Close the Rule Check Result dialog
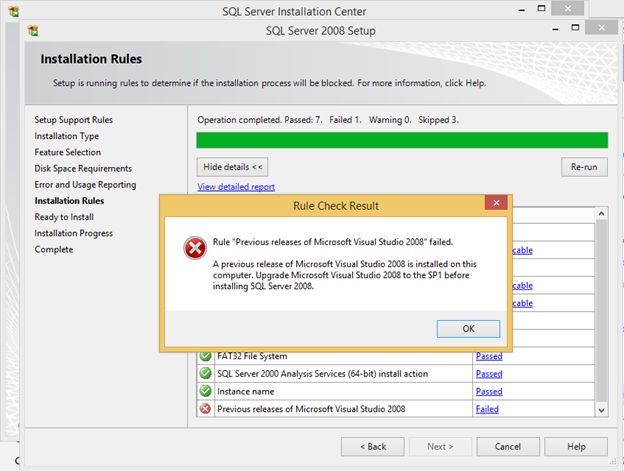Image resolution: width=624 pixels, height=471 pixels. 496,203
